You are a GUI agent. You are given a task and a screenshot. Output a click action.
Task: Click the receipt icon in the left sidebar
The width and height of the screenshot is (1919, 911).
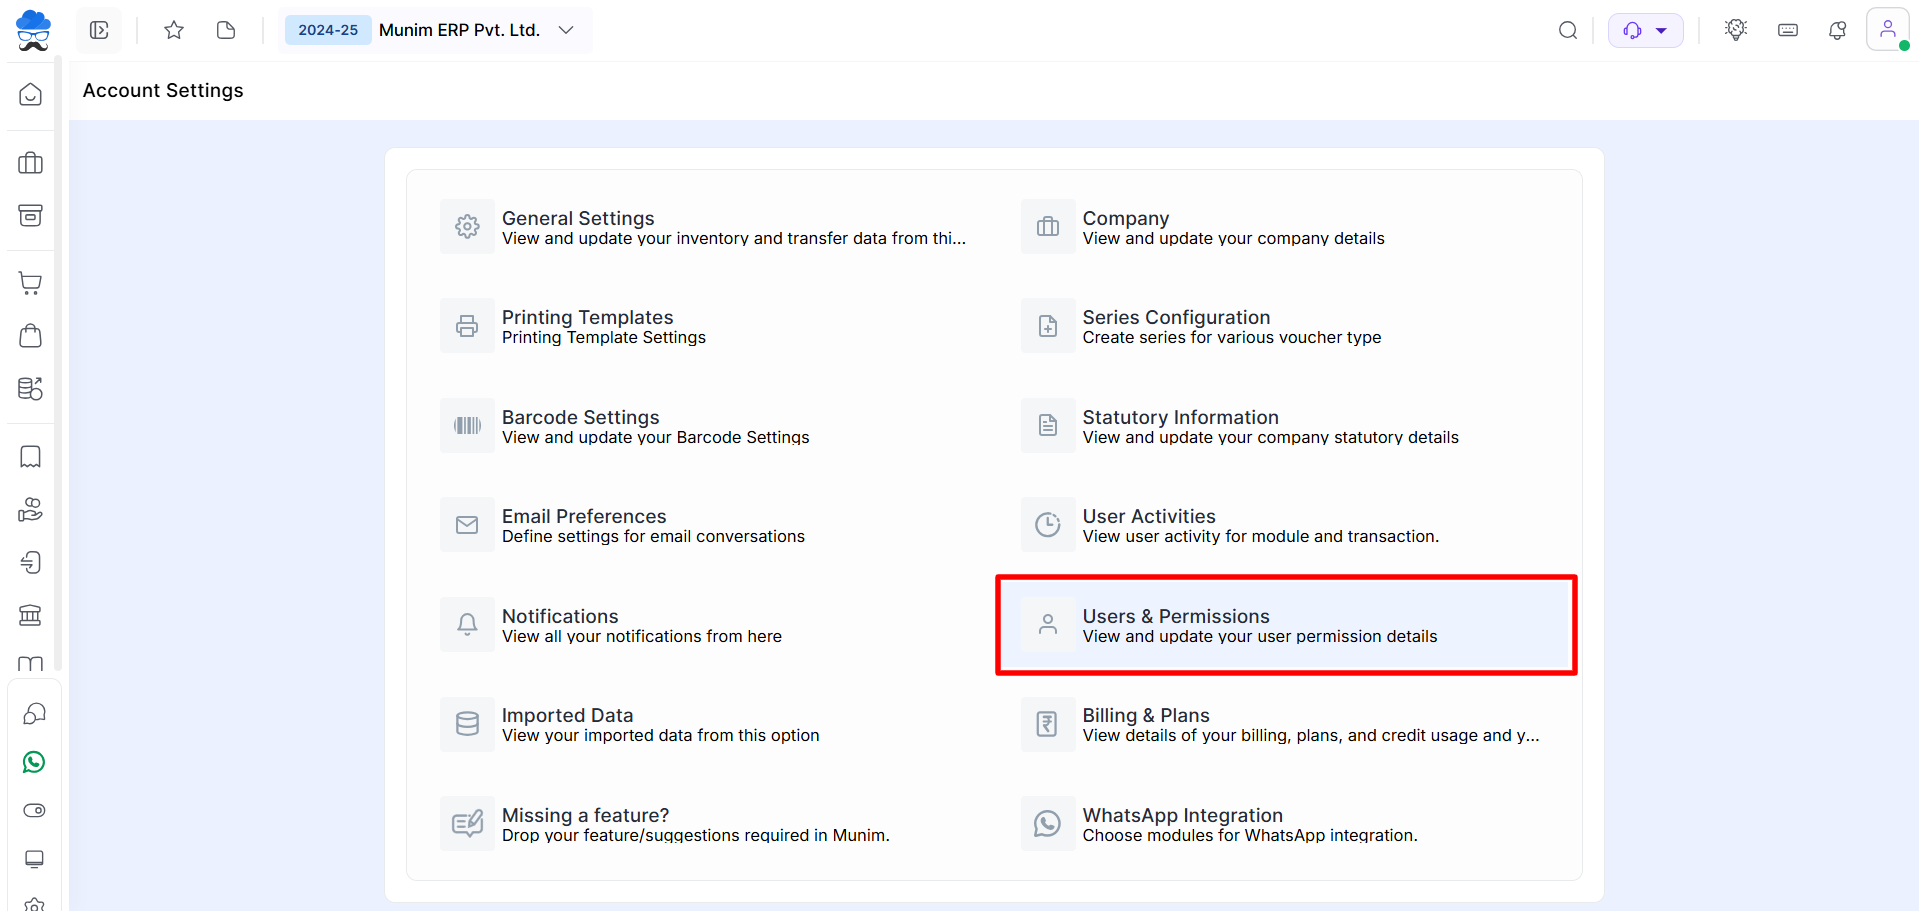pos(31,457)
